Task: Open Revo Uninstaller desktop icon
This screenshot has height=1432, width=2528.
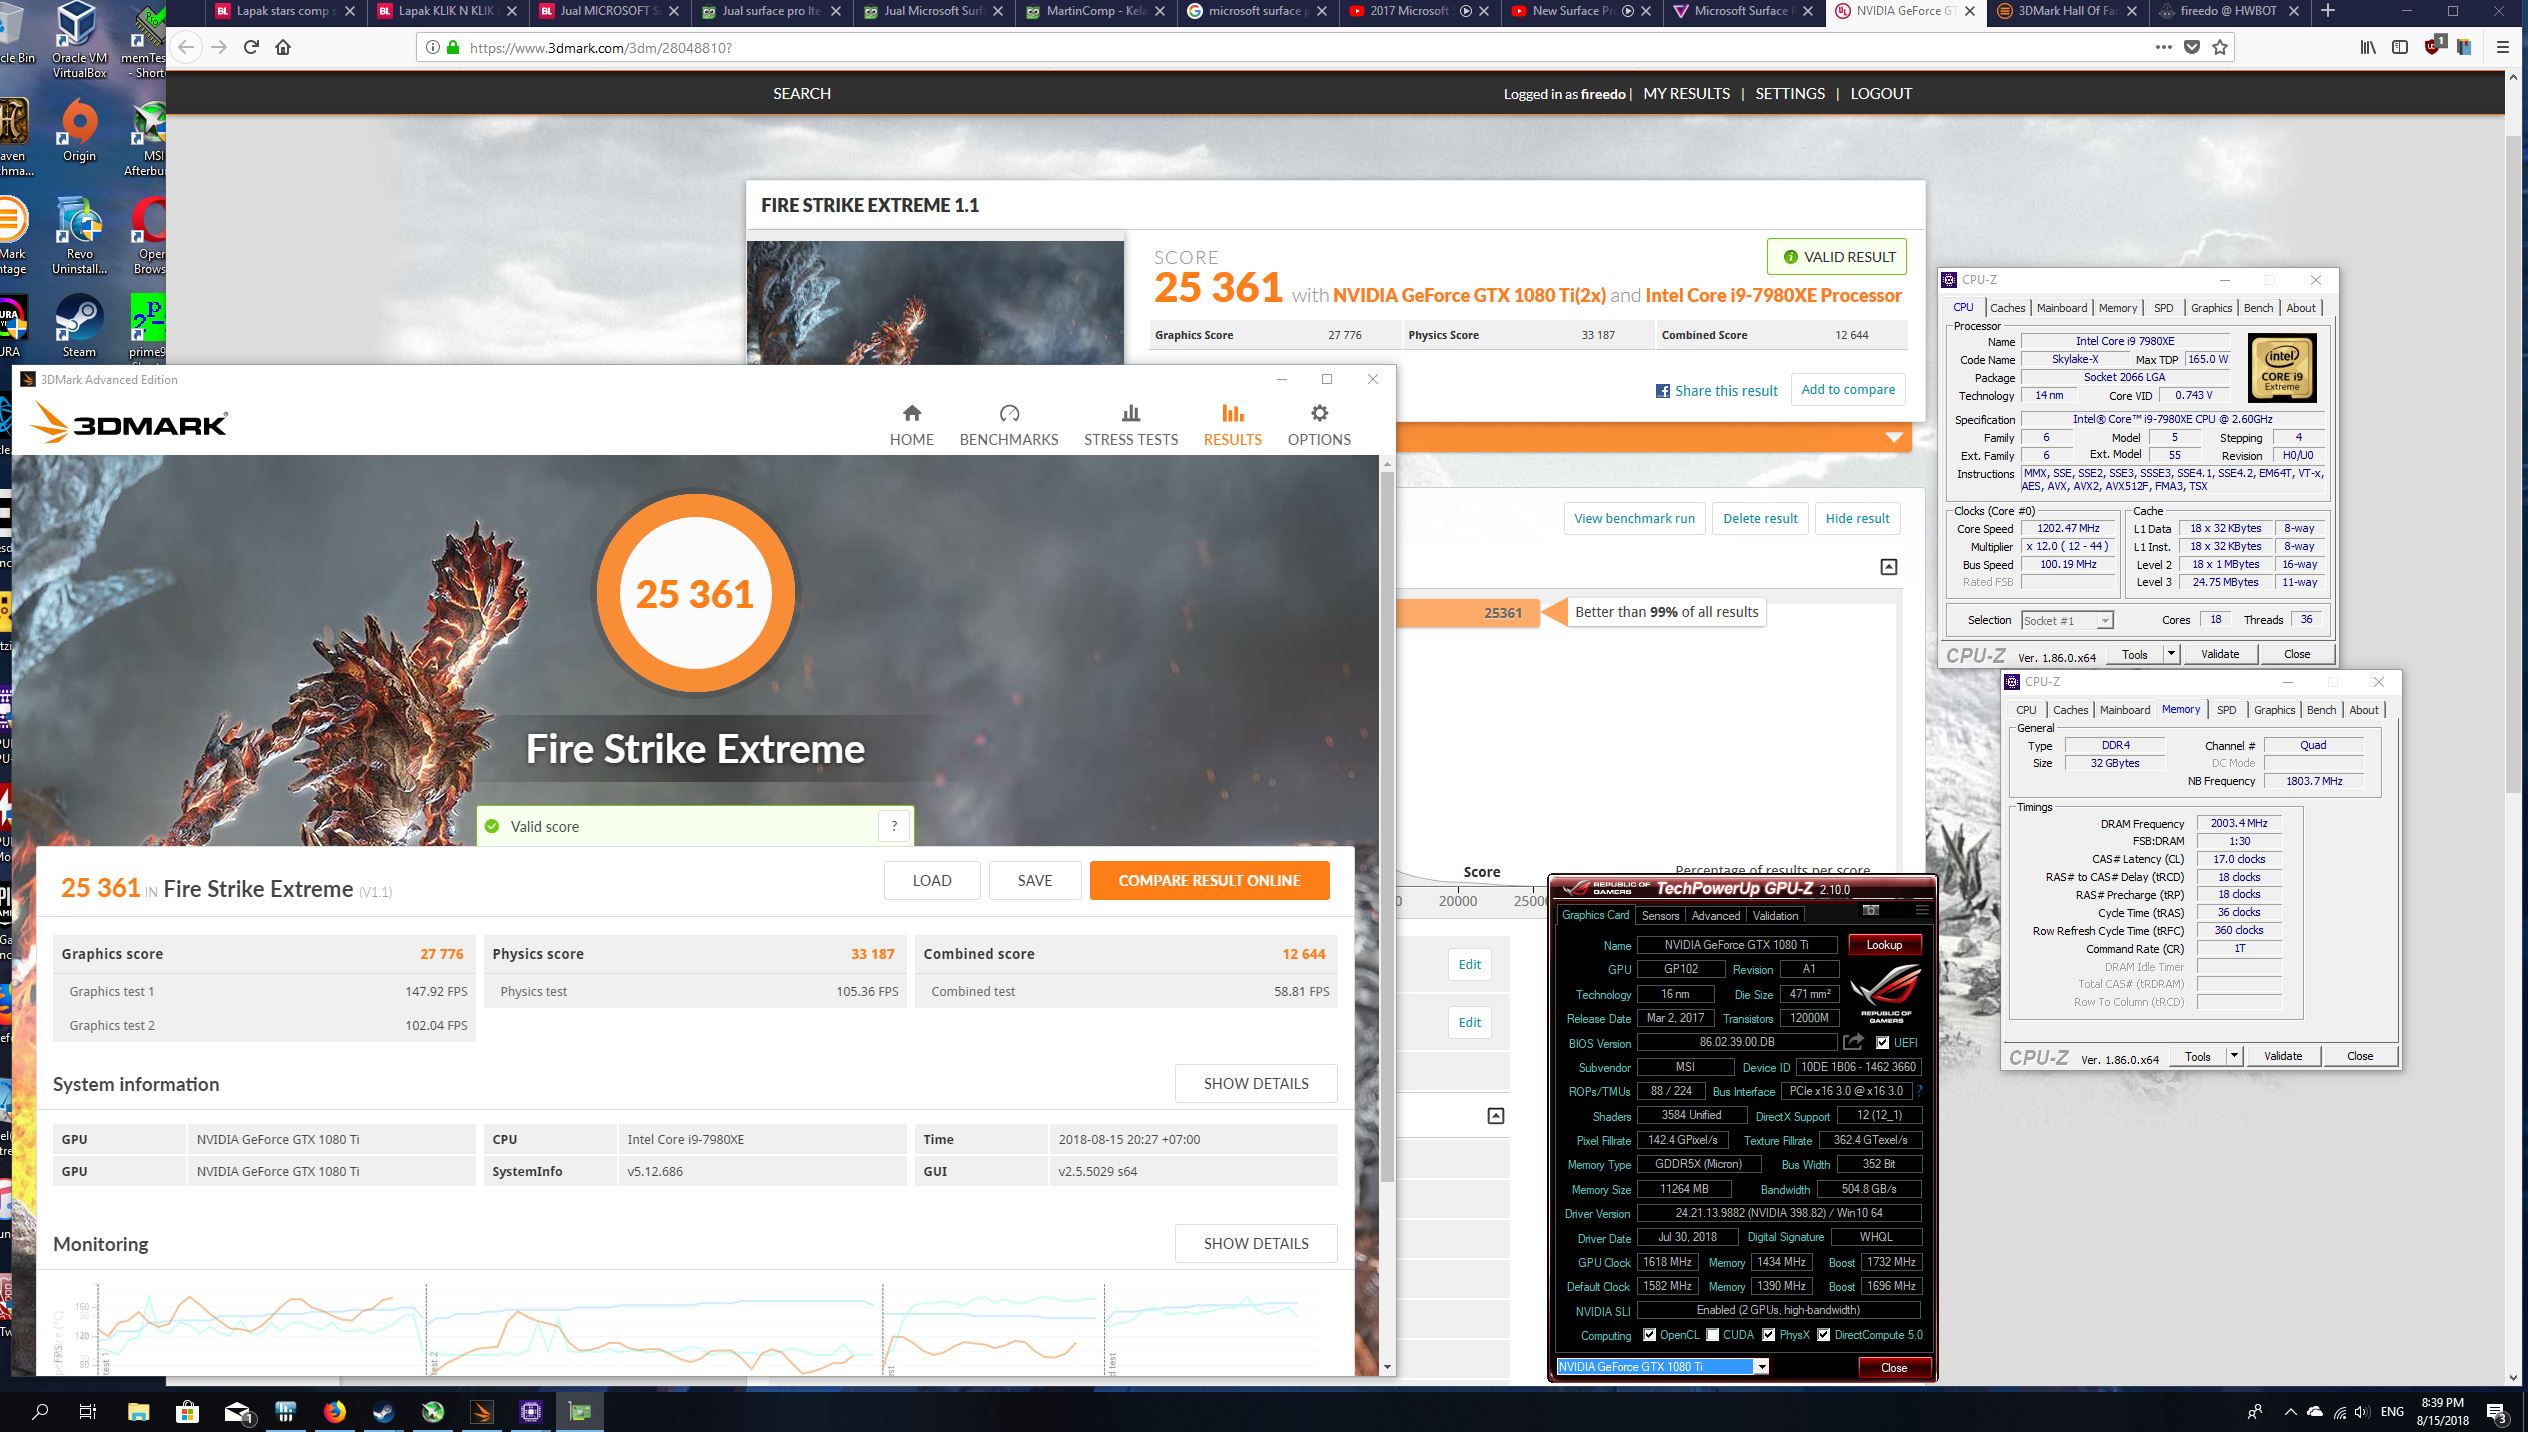Action: point(79,236)
